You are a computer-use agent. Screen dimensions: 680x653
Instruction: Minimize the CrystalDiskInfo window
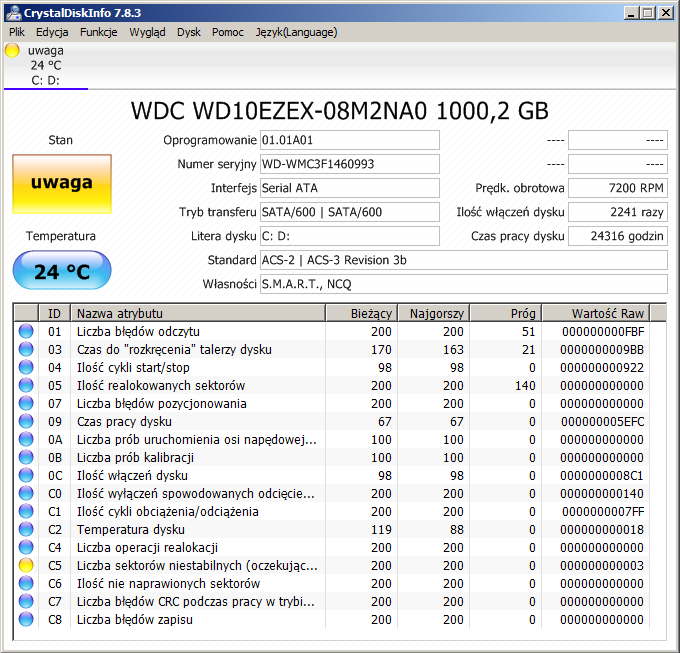click(x=631, y=13)
